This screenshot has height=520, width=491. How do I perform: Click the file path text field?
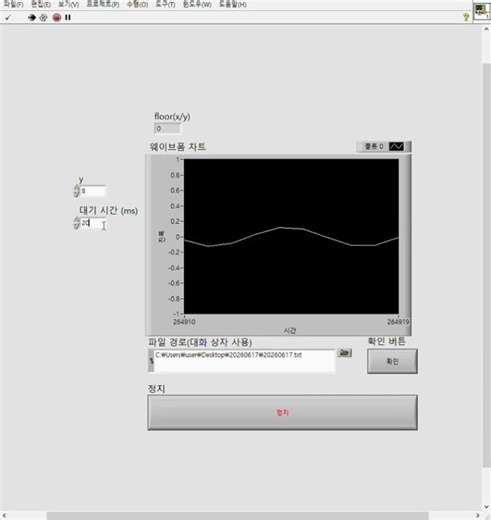point(244,361)
